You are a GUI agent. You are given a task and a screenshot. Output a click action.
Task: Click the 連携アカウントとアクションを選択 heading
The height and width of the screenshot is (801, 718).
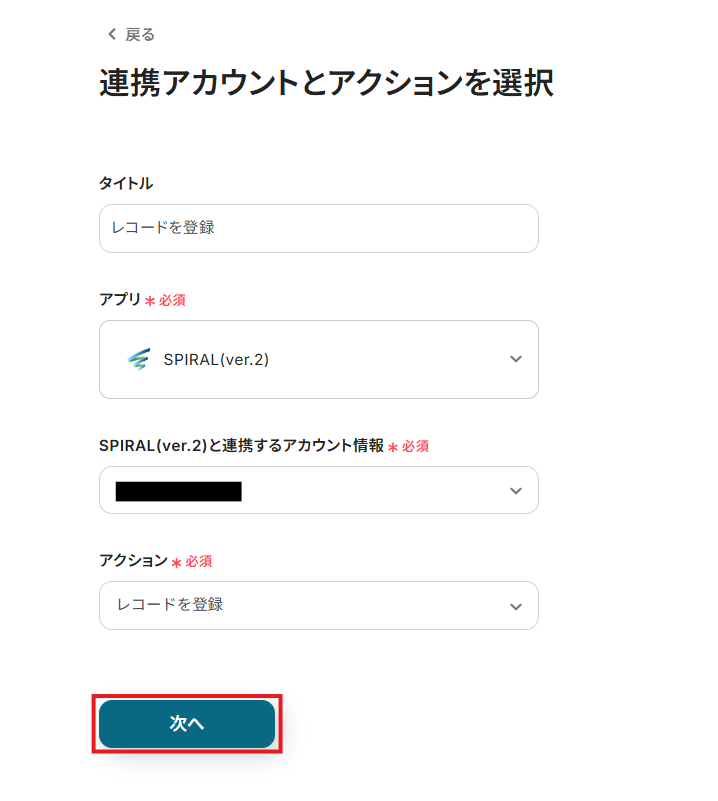(x=326, y=84)
